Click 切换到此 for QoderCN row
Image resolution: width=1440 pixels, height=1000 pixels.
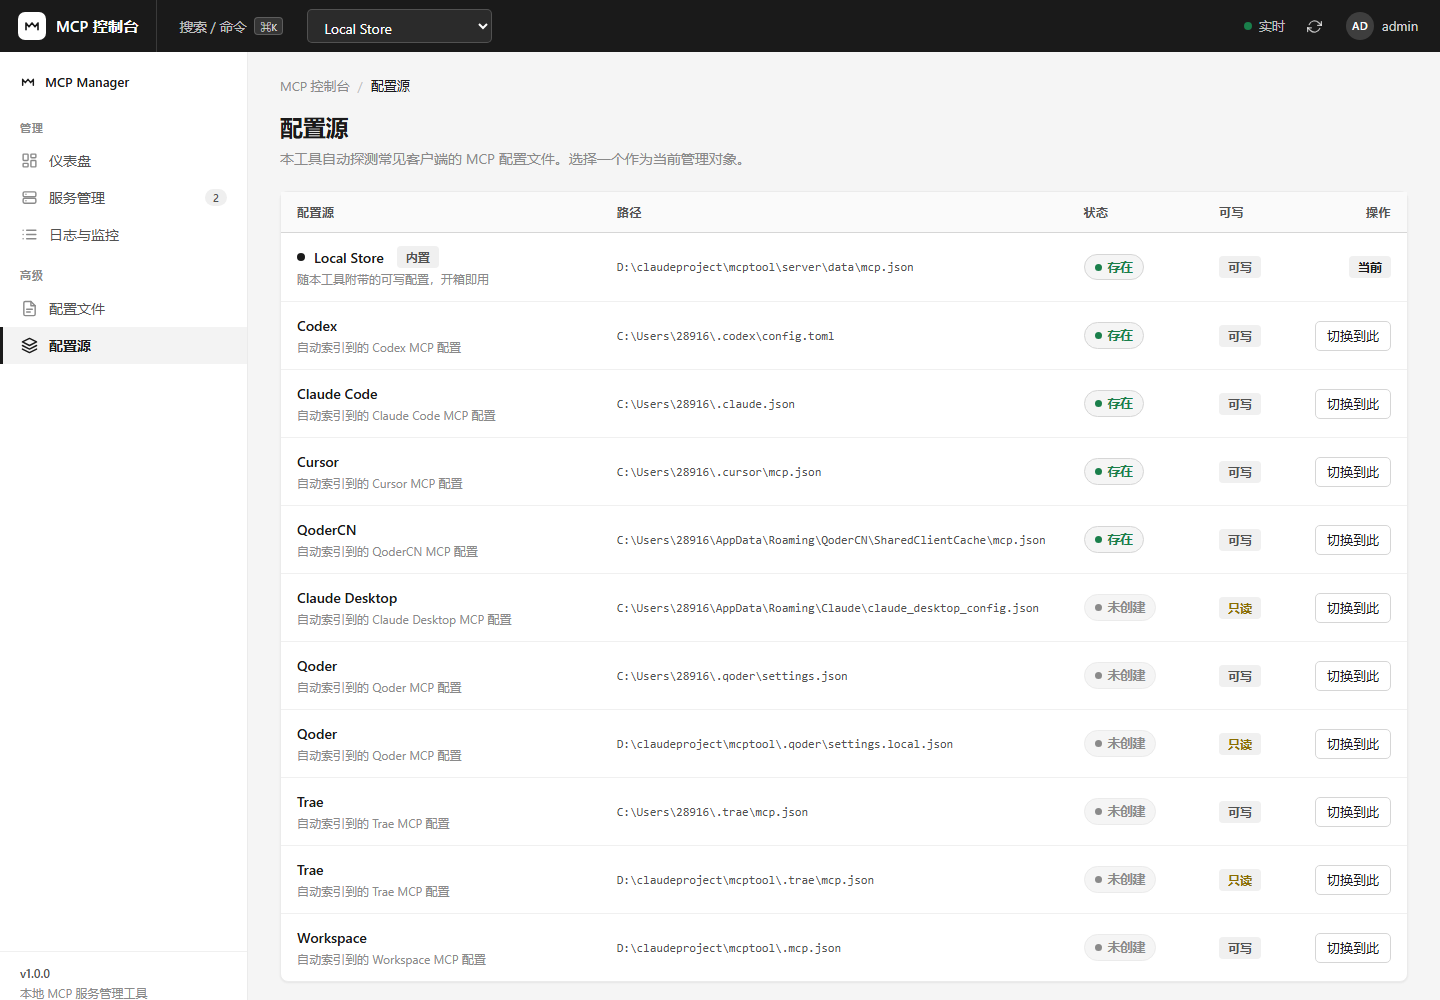tap(1352, 540)
